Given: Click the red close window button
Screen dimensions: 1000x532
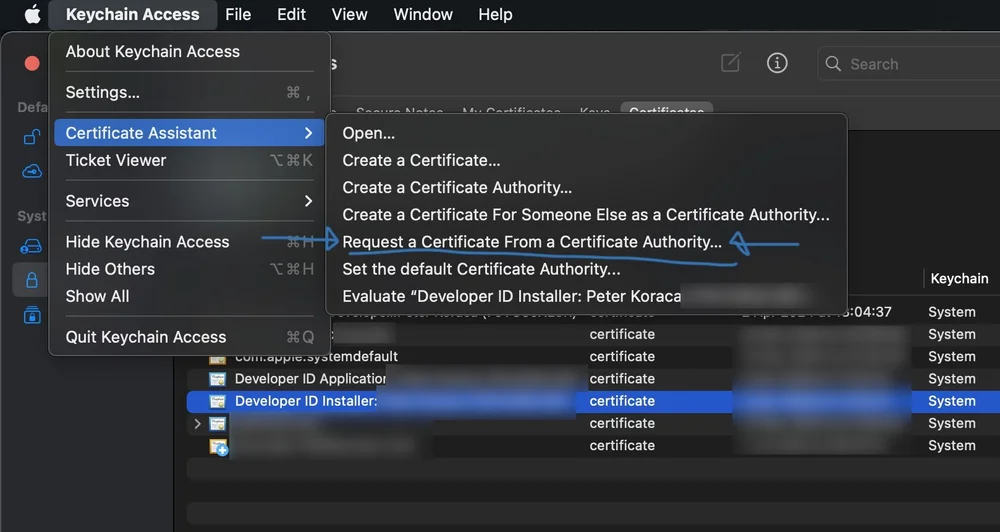Looking at the screenshot, I should click(x=32, y=63).
